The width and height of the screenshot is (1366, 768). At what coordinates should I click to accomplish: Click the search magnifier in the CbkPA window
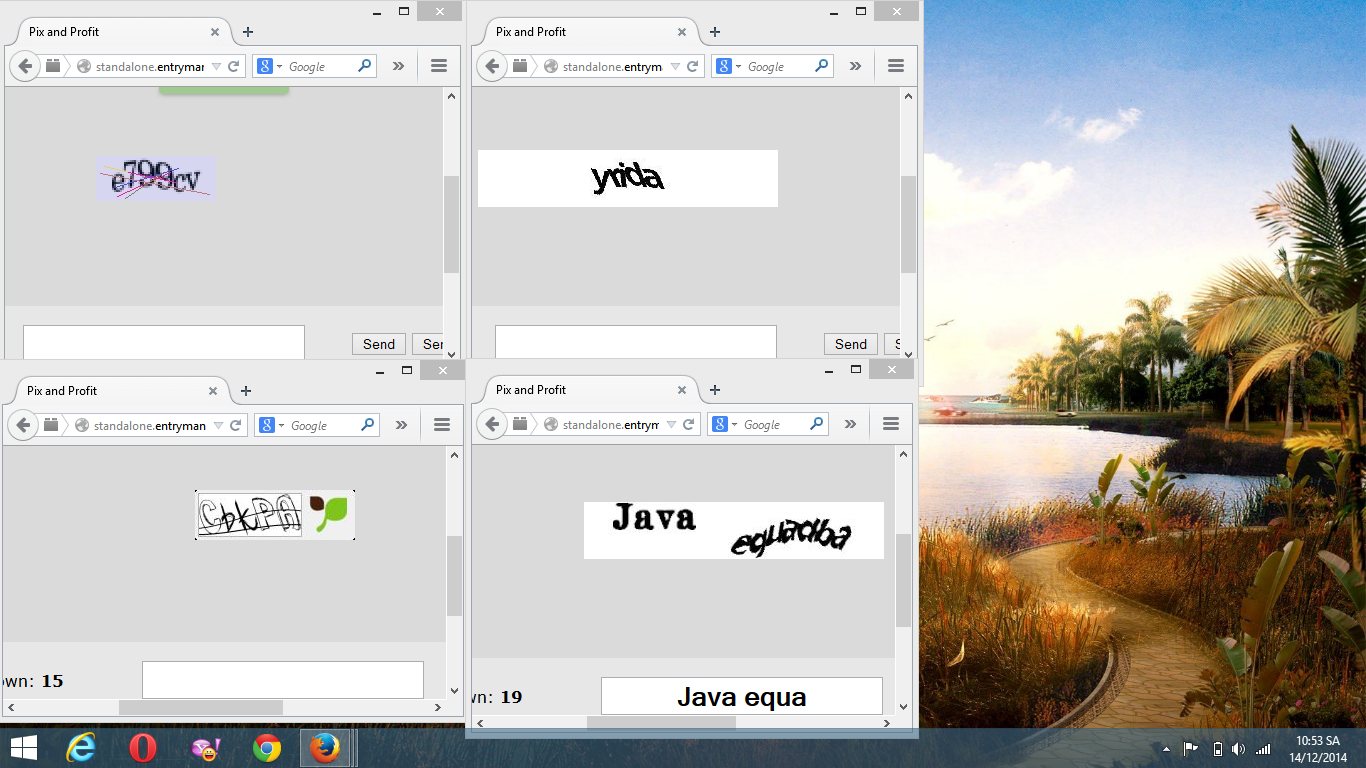click(x=368, y=425)
